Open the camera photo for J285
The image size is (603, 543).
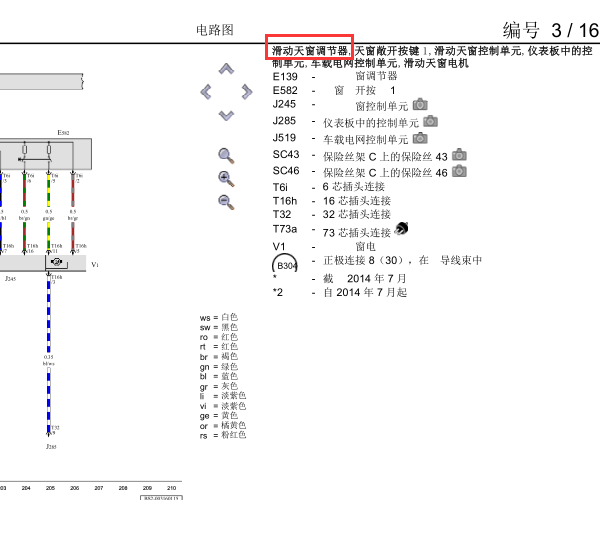click(430, 122)
